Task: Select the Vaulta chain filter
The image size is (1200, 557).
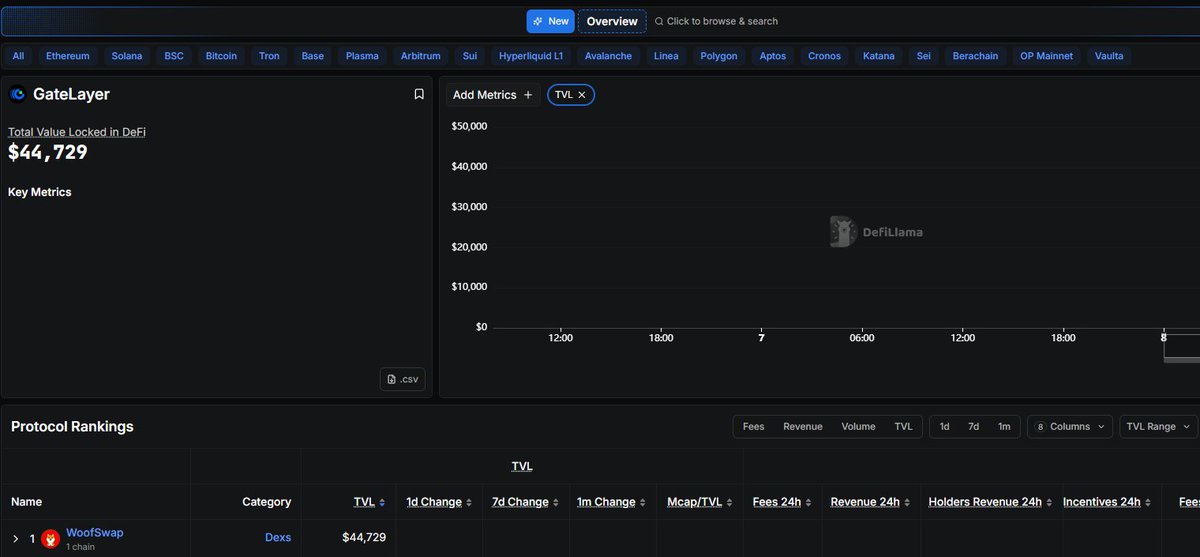Action: click(1109, 56)
